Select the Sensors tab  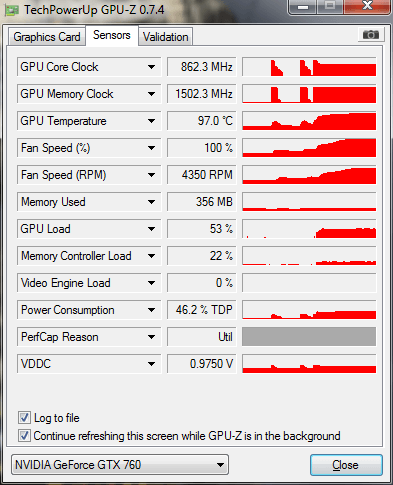point(112,35)
